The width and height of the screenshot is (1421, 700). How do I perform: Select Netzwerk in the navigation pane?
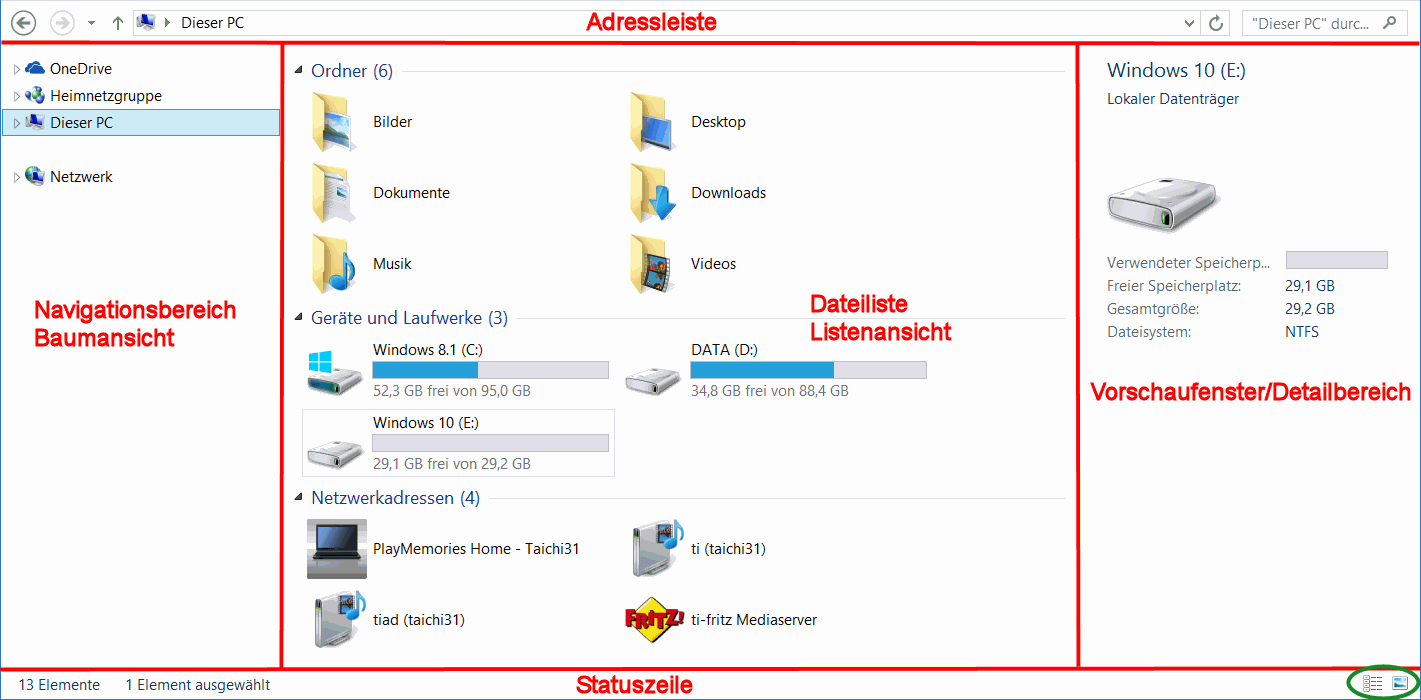pyautogui.click(x=81, y=177)
